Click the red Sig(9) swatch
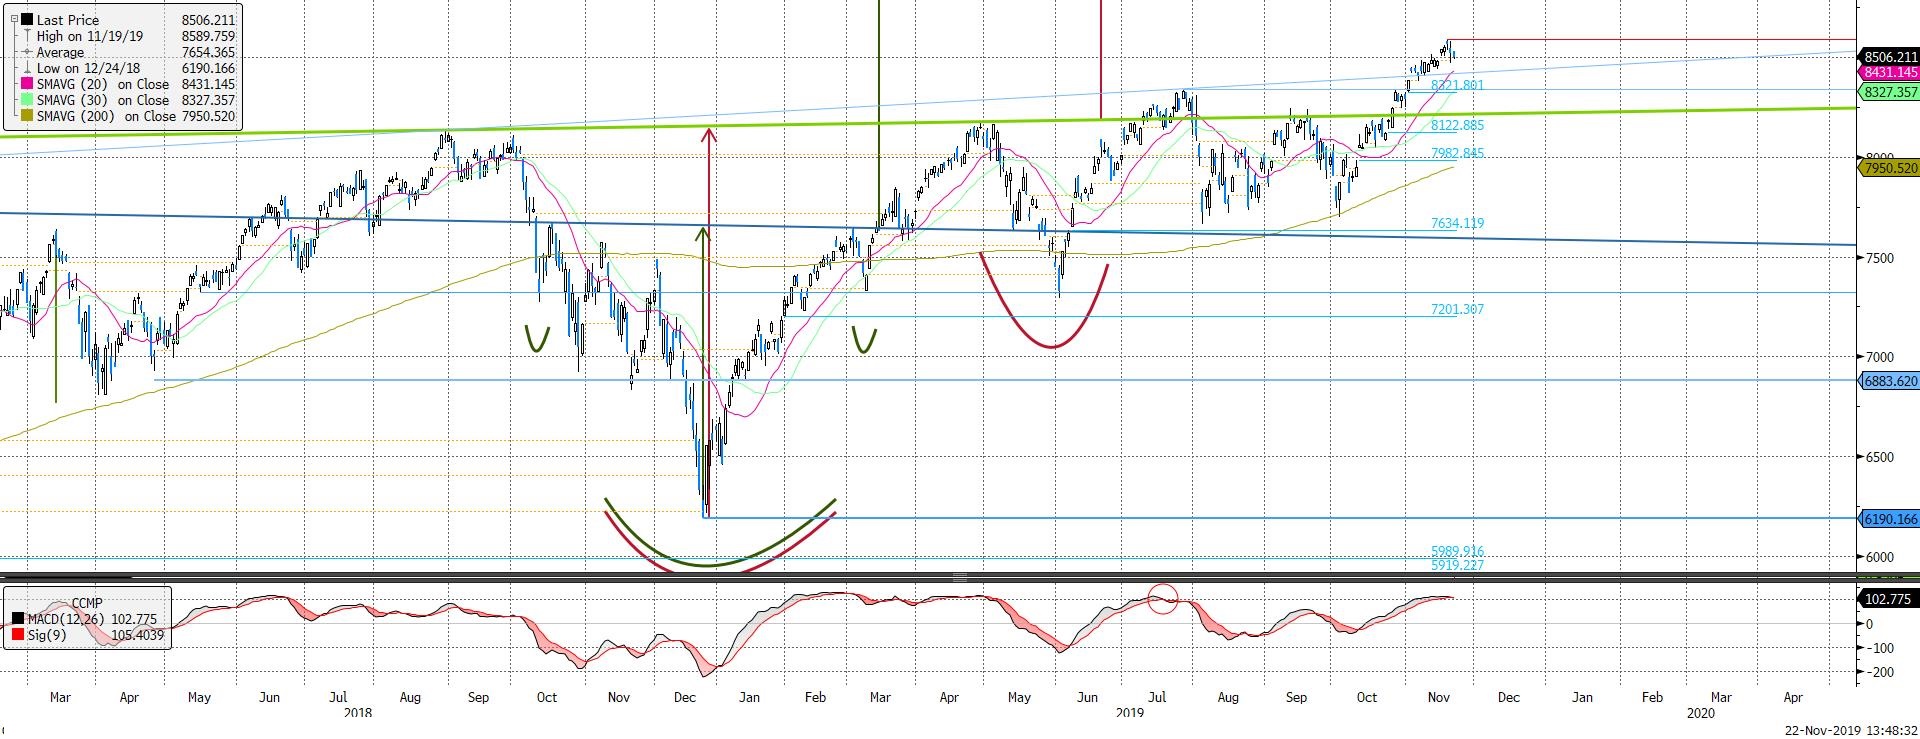 [18, 635]
